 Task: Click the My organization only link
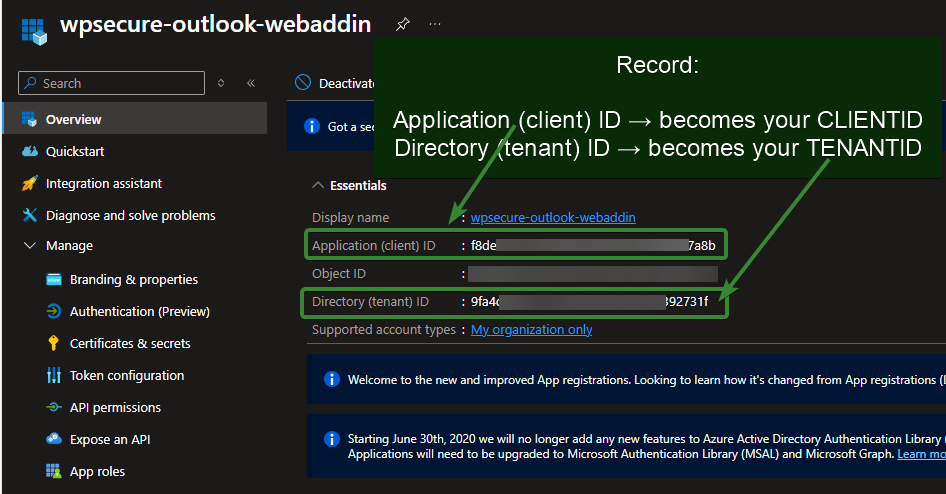(531, 330)
